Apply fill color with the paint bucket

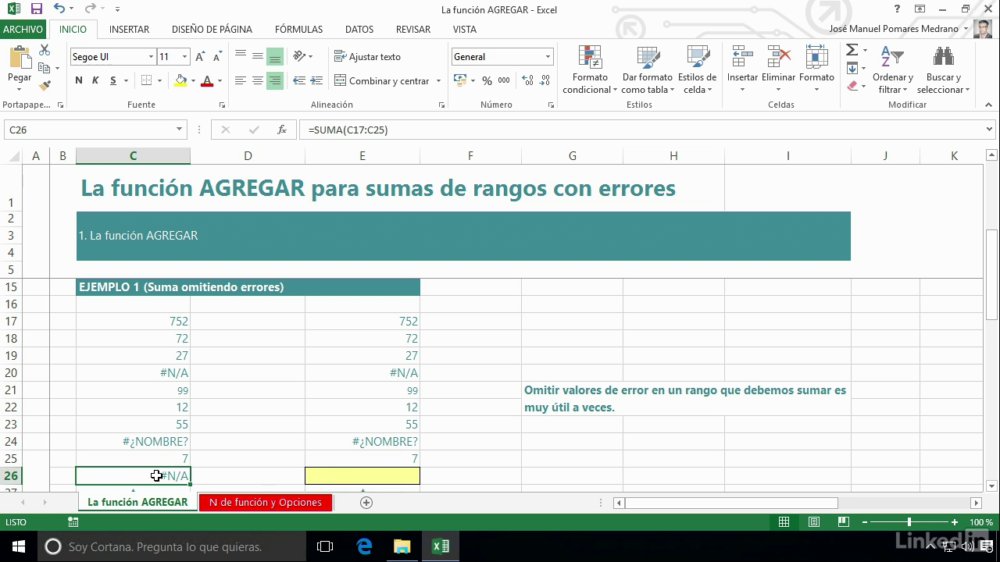point(180,80)
